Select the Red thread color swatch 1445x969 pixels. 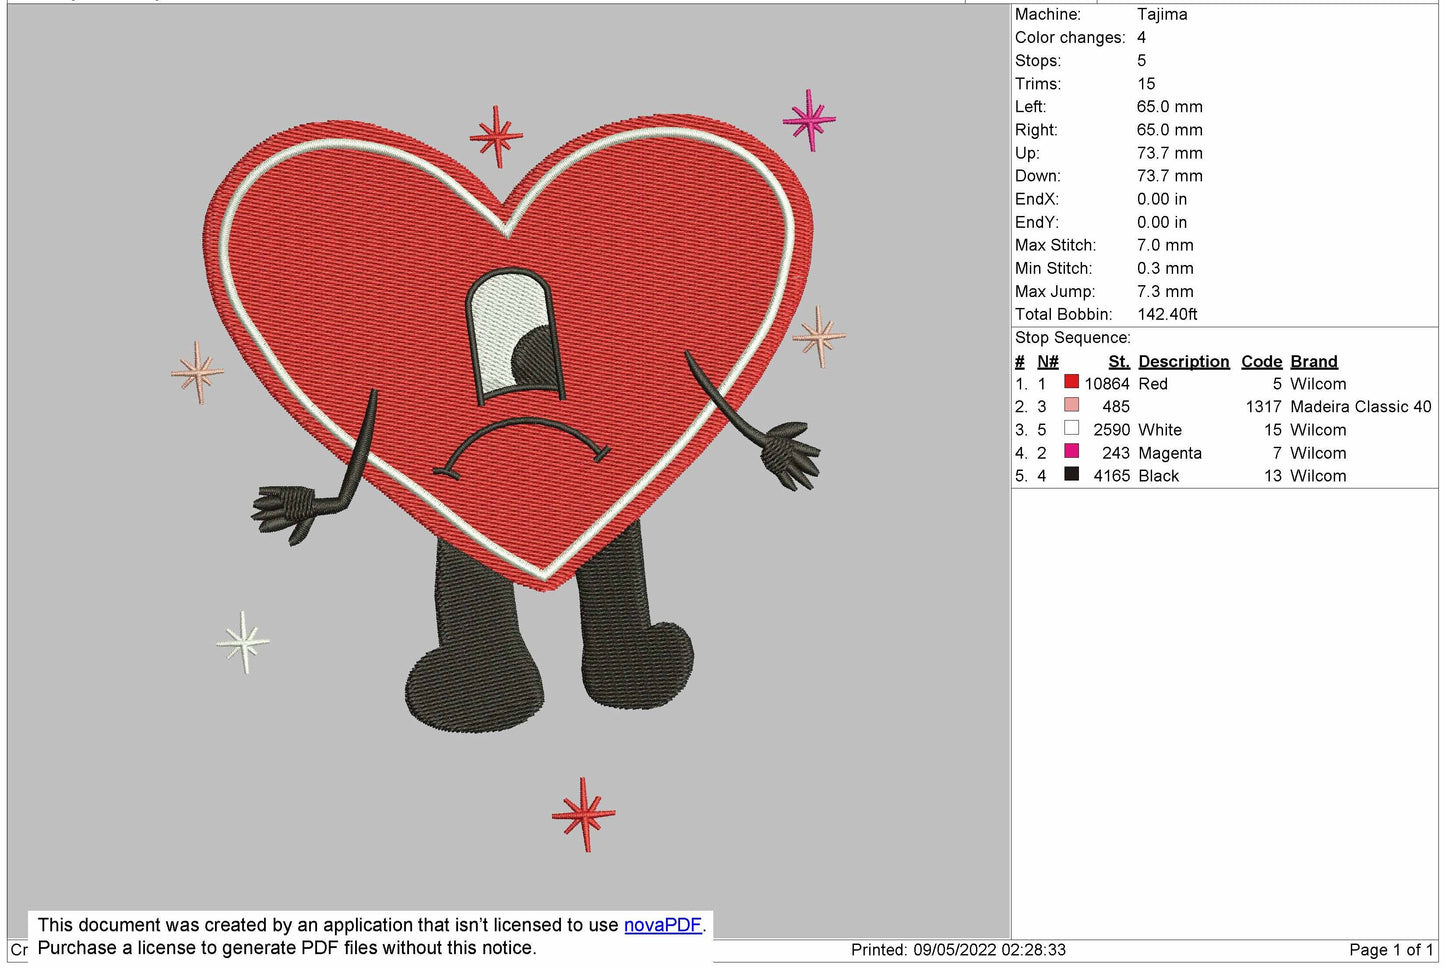click(1071, 382)
